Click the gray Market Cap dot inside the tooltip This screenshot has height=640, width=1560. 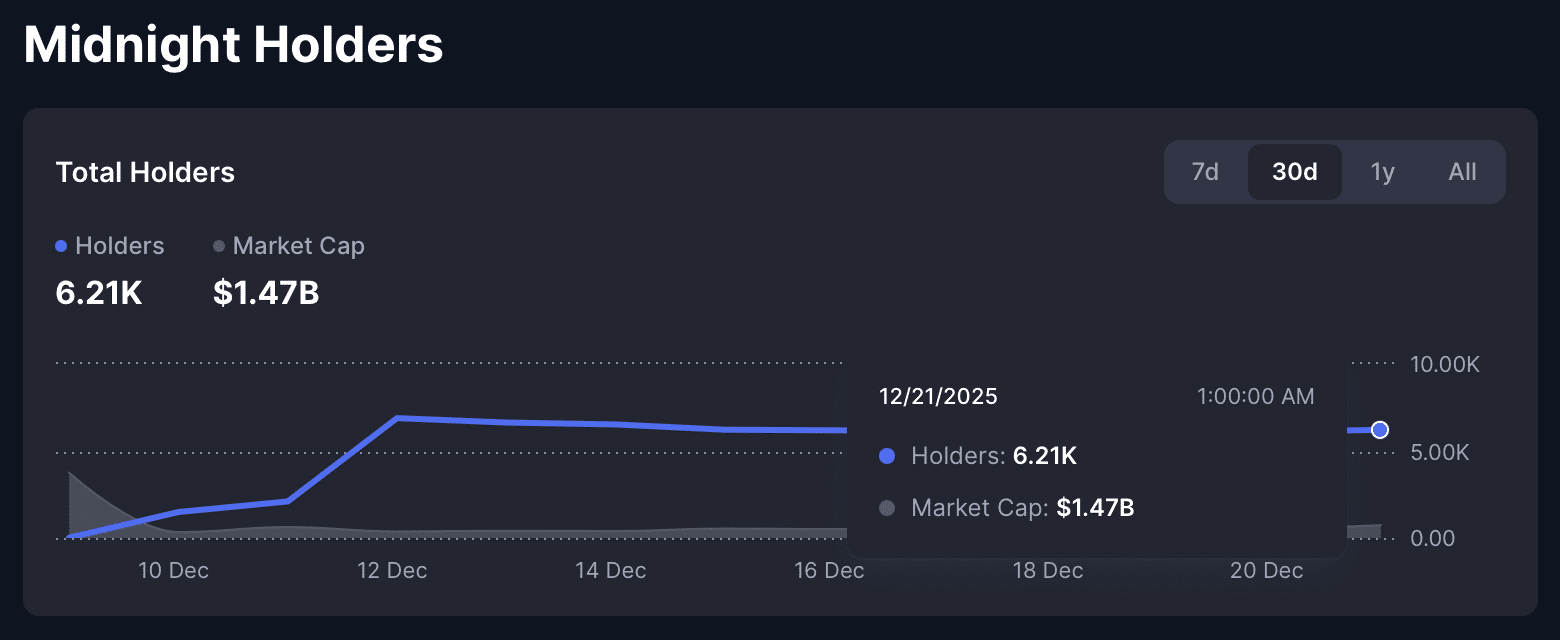886,508
